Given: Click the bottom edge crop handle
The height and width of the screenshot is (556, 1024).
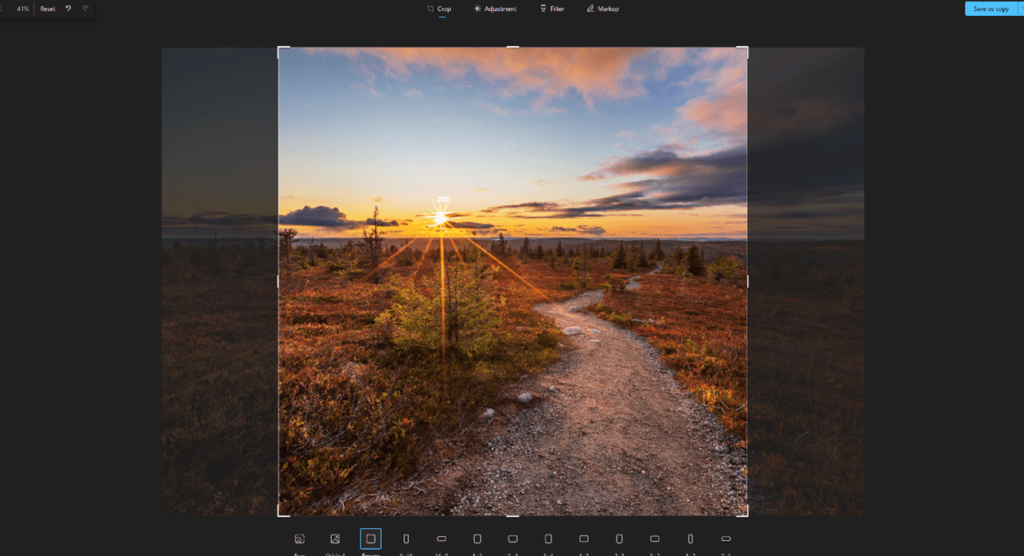Looking at the screenshot, I should click(x=513, y=516).
